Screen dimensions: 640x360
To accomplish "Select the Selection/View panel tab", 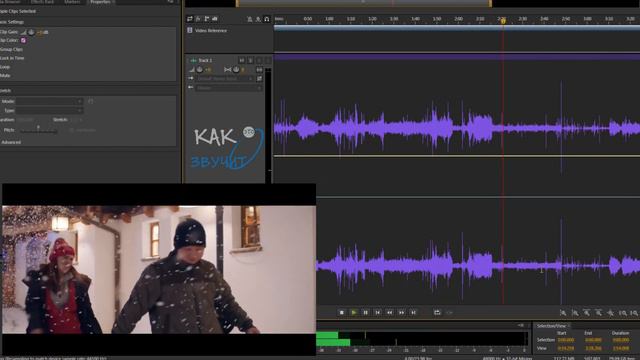I will 551,326.
